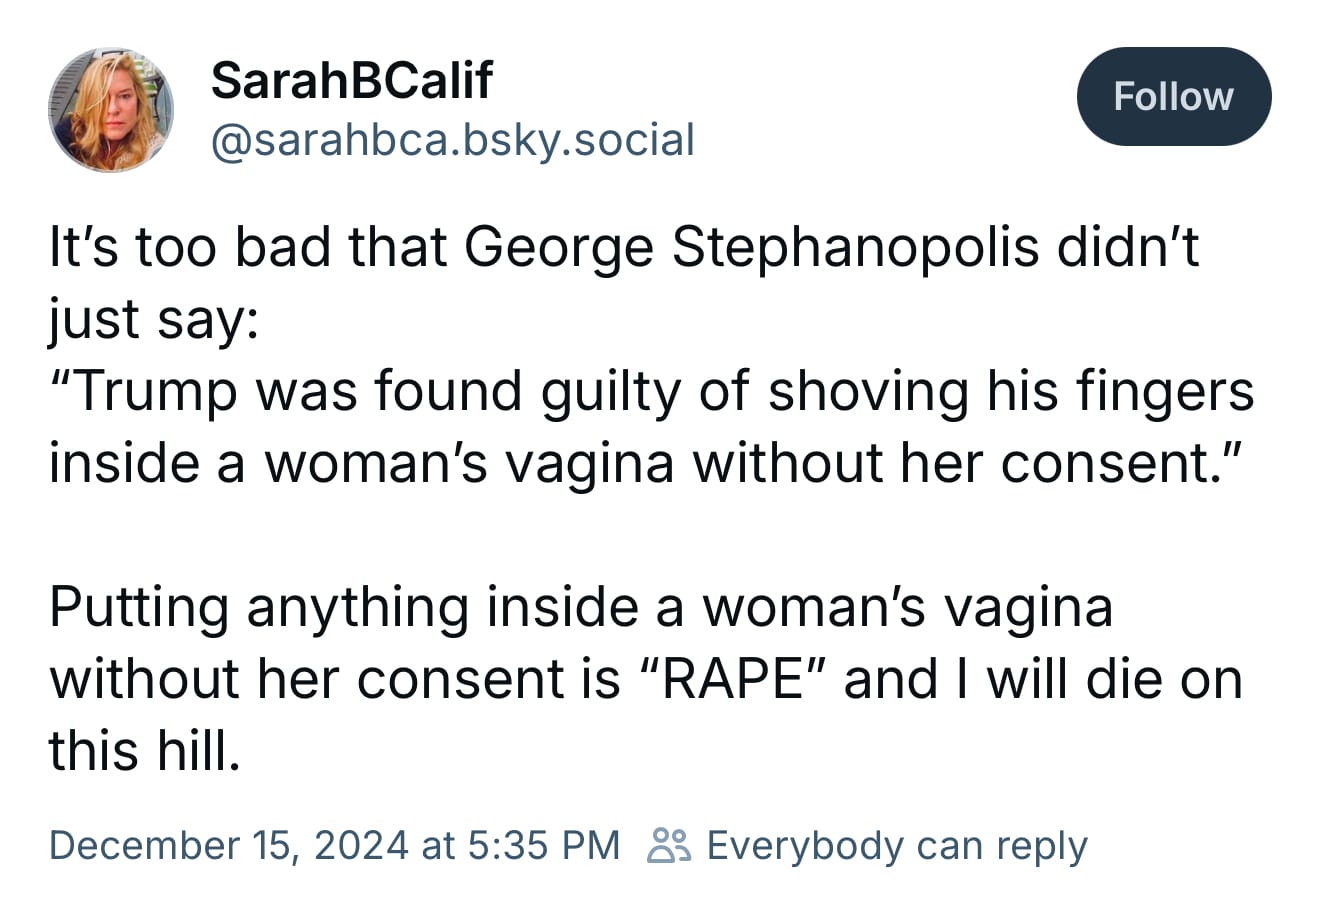1320x897 pixels.
Task: Click the word "Trump" in the post
Action: tap(153, 391)
